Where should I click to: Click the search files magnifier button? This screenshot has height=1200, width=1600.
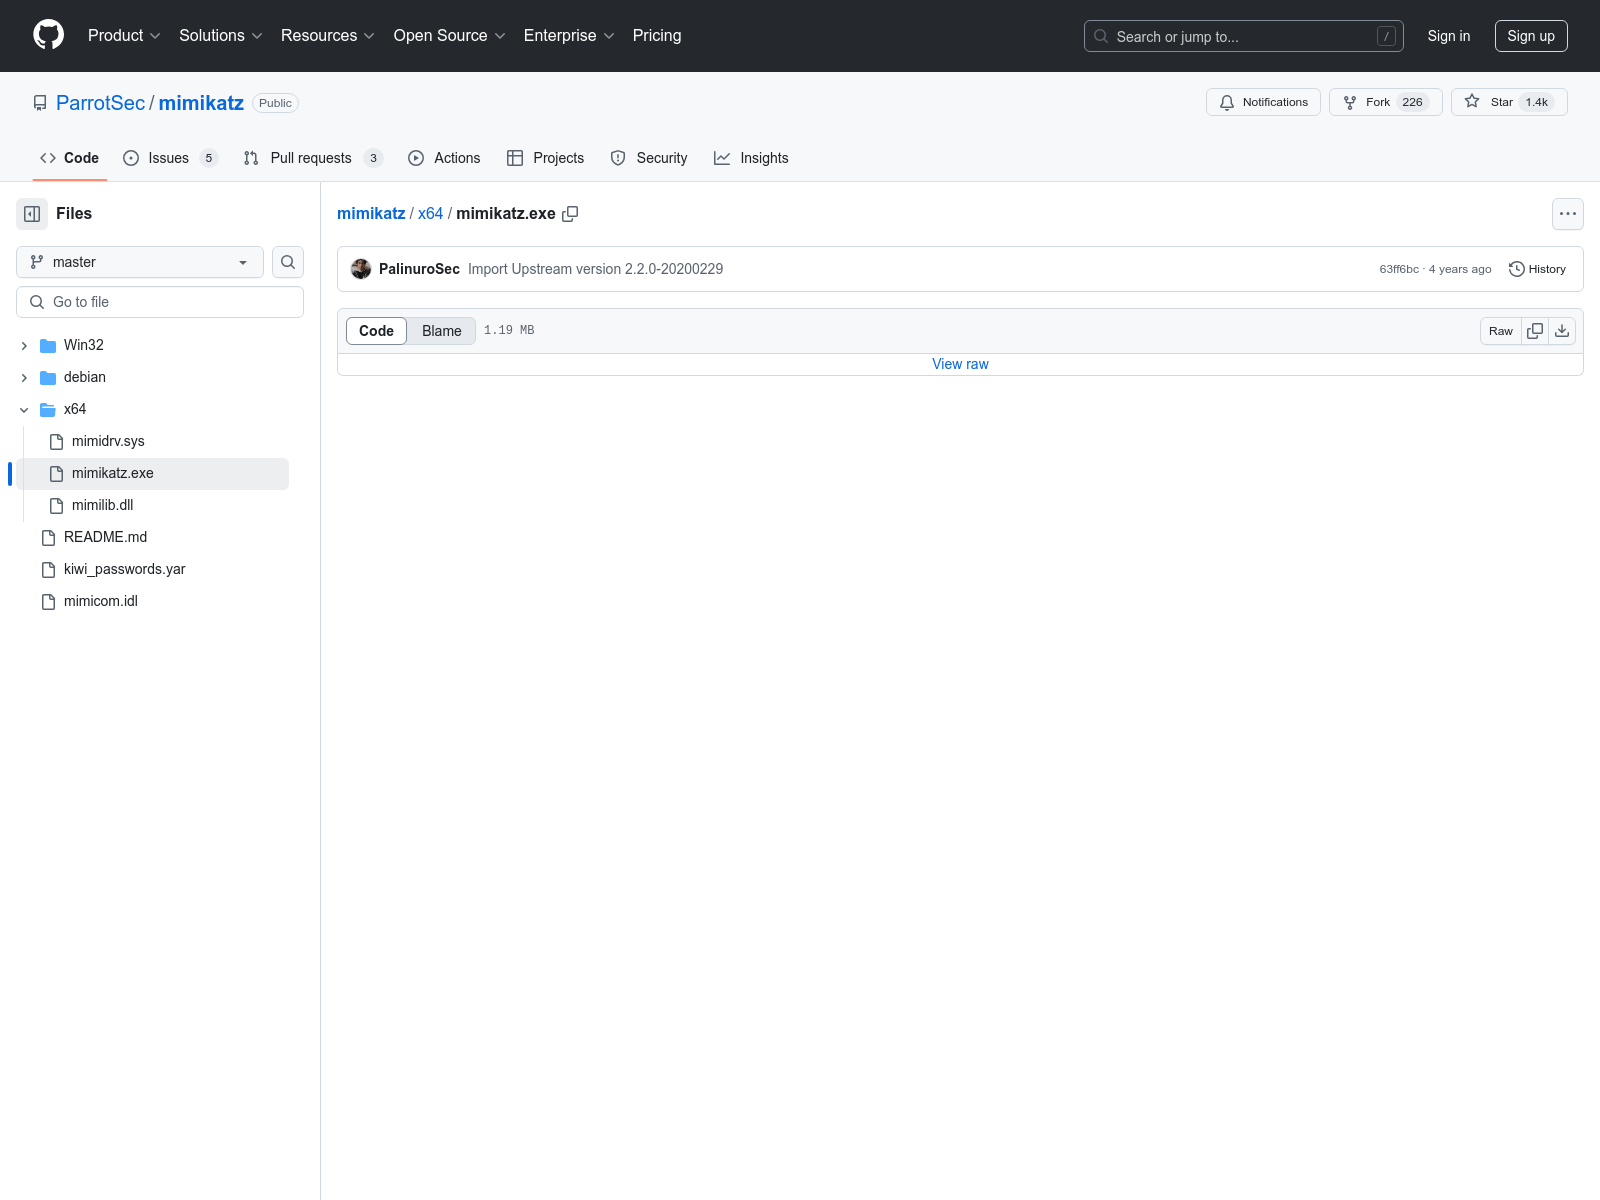(x=288, y=262)
